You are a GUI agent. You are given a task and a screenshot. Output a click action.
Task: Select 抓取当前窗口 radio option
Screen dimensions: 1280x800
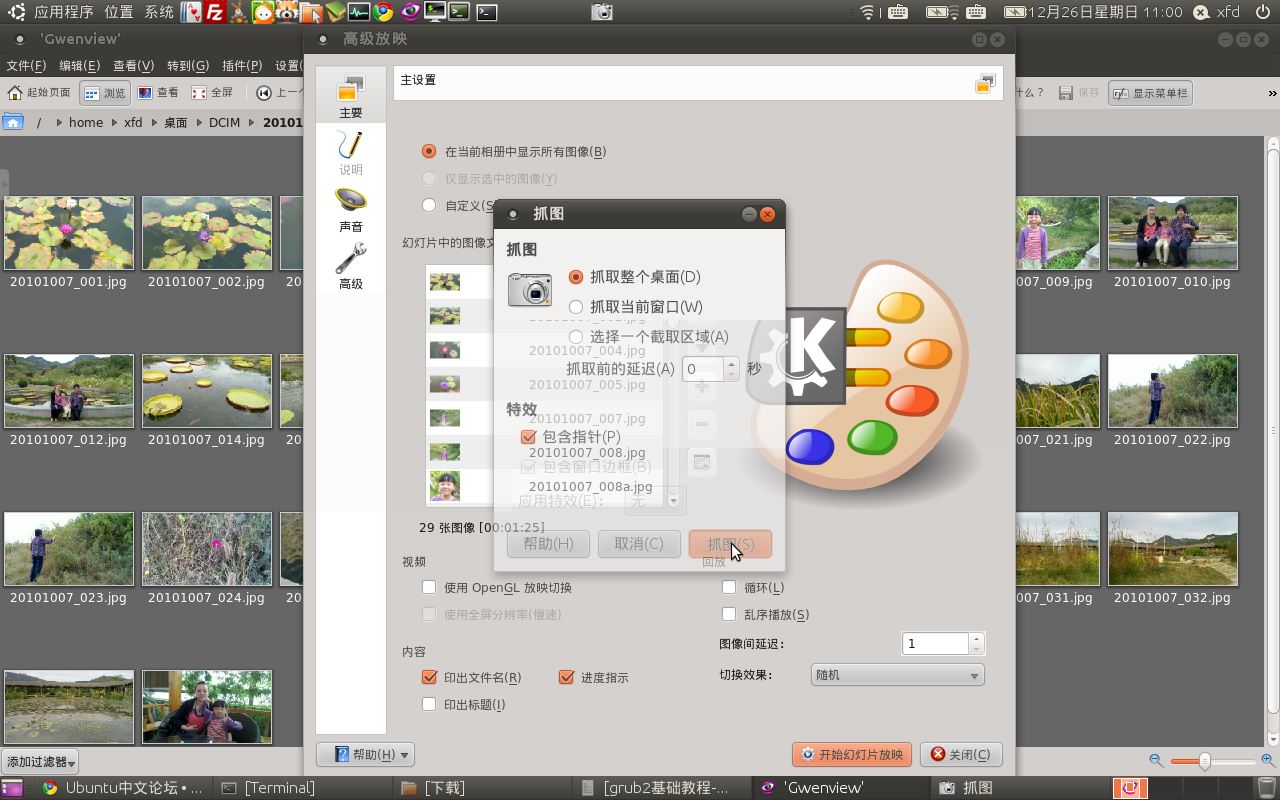click(635, 307)
